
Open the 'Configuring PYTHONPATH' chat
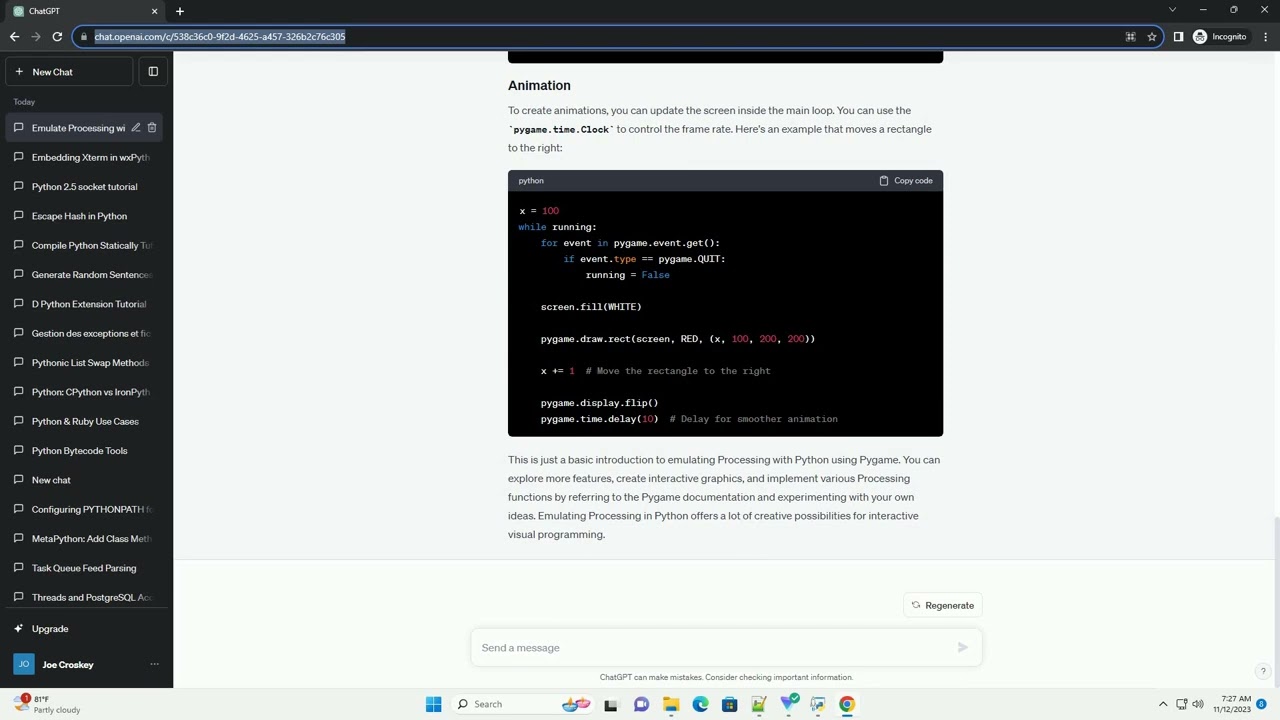86,509
